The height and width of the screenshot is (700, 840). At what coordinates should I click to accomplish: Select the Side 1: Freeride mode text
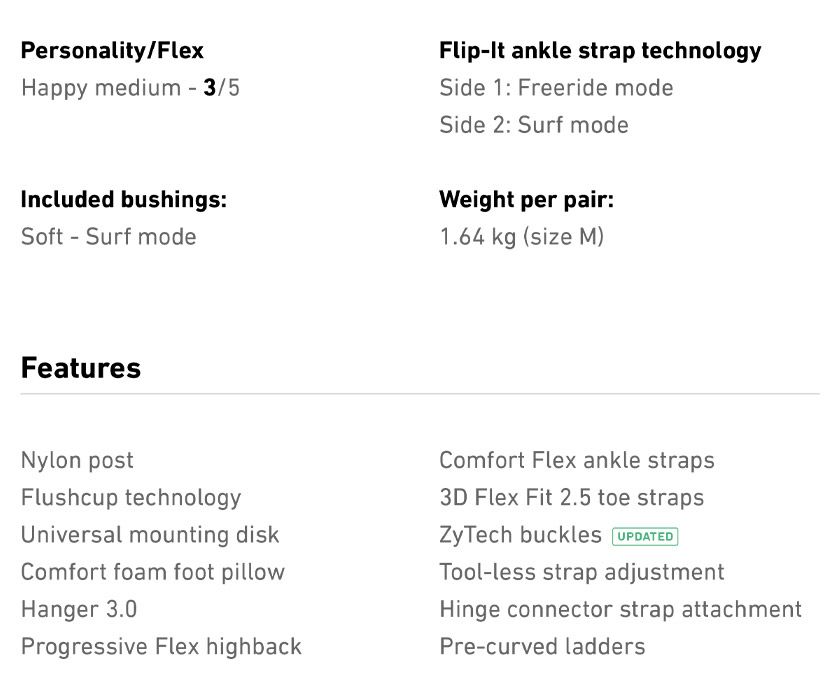(556, 88)
